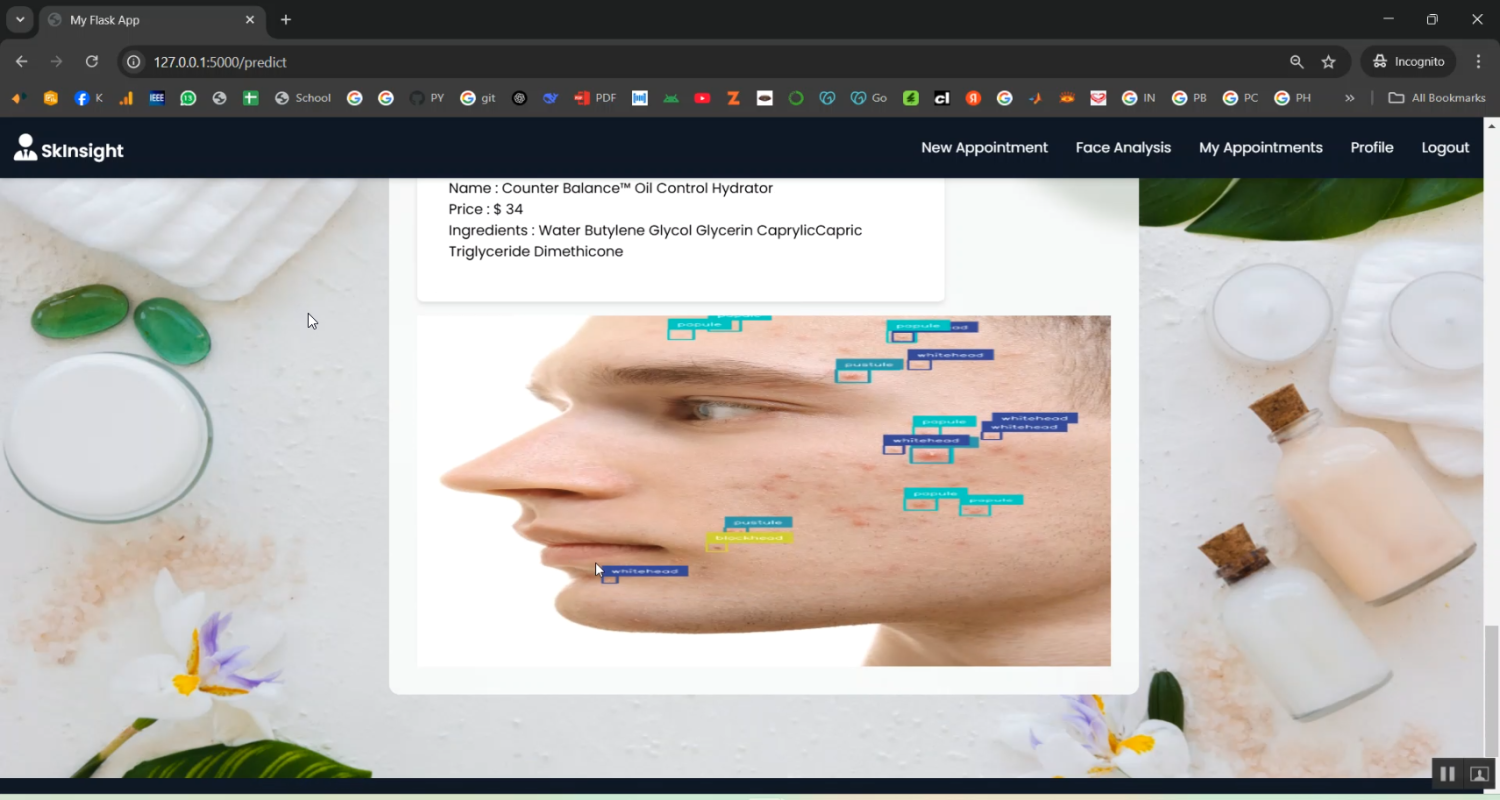Open the All Bookmarks folder
Screen dimensions: 1500x800
[1438, 98]
